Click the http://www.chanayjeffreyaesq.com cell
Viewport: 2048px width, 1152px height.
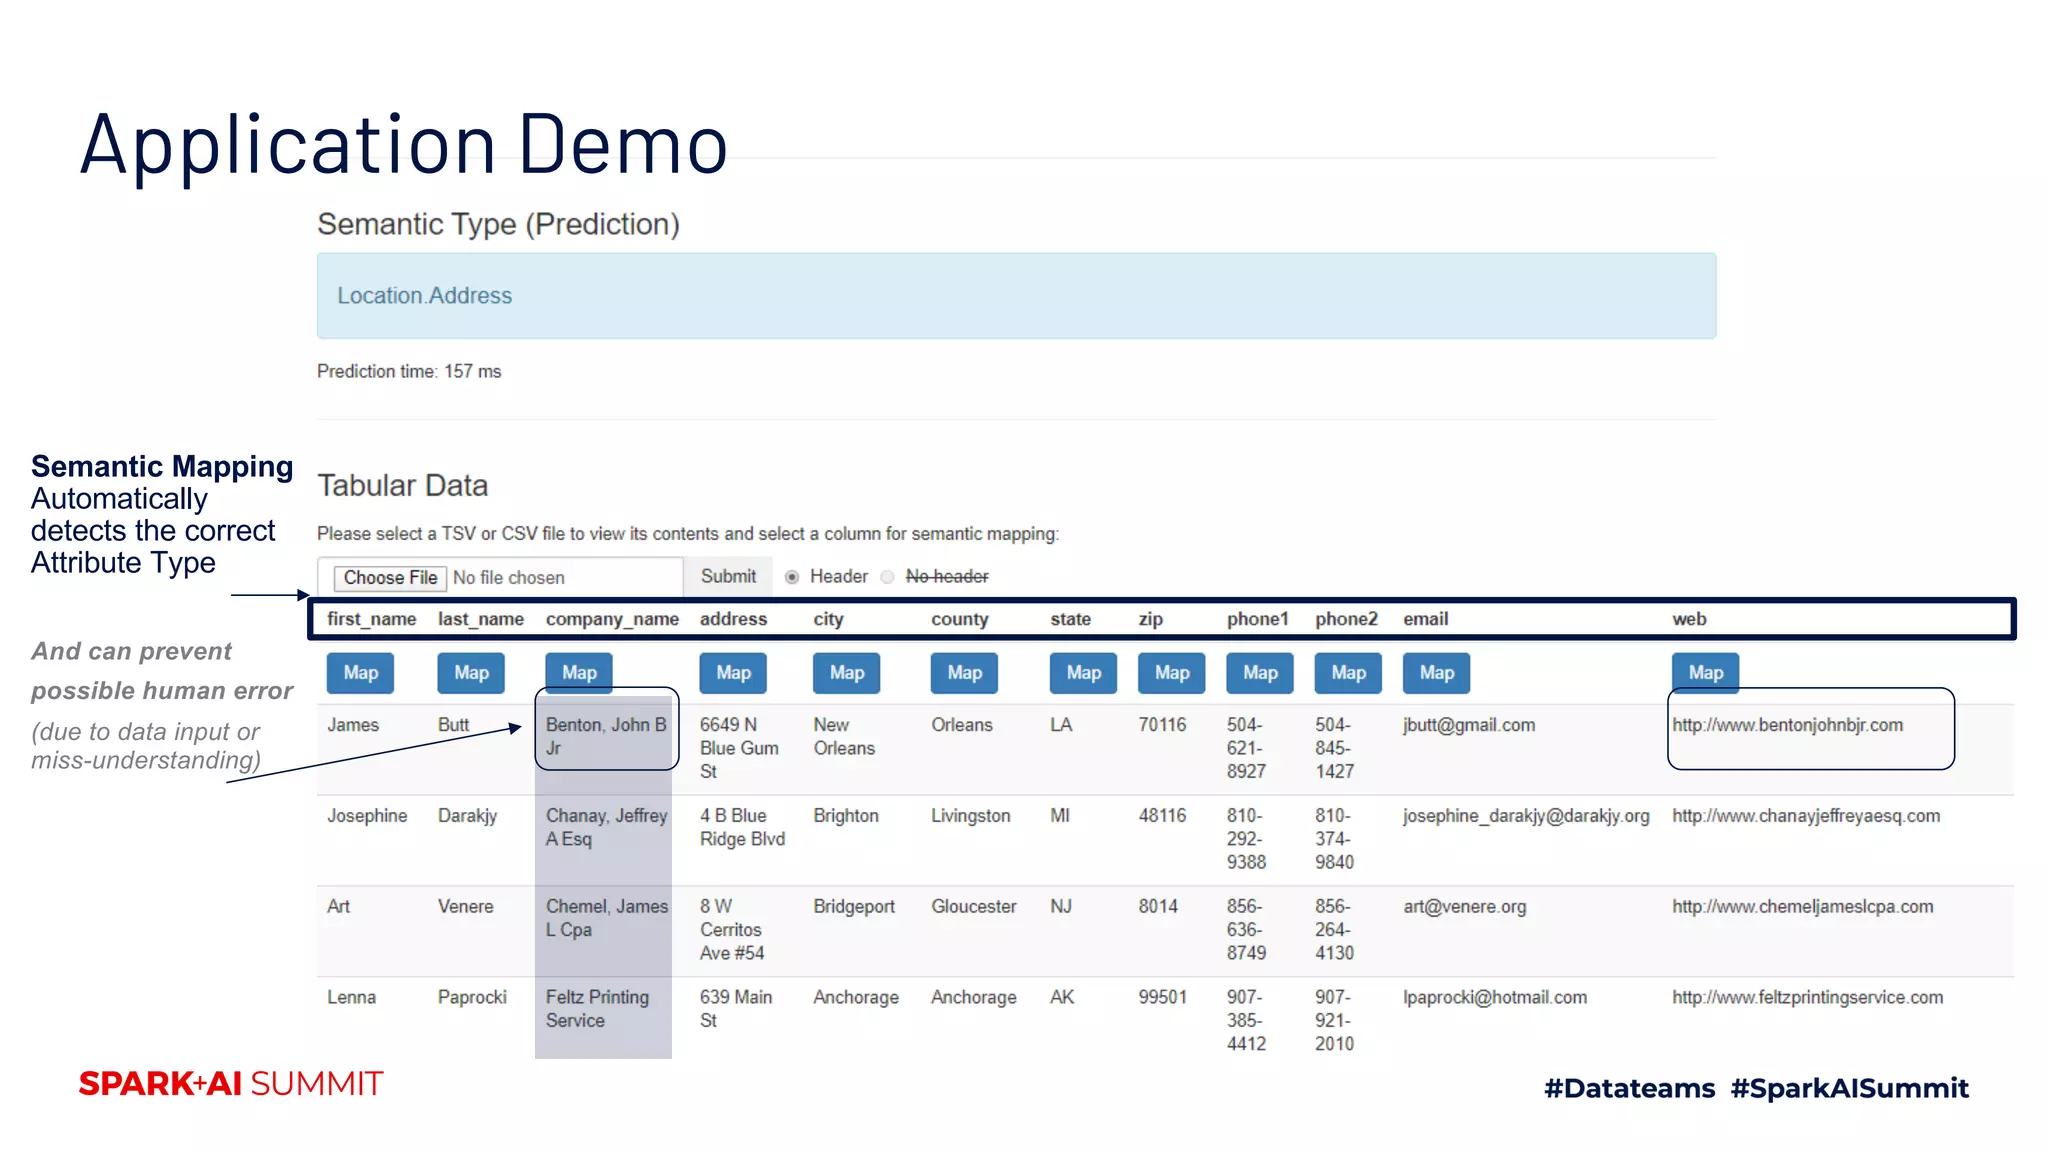1806,816
